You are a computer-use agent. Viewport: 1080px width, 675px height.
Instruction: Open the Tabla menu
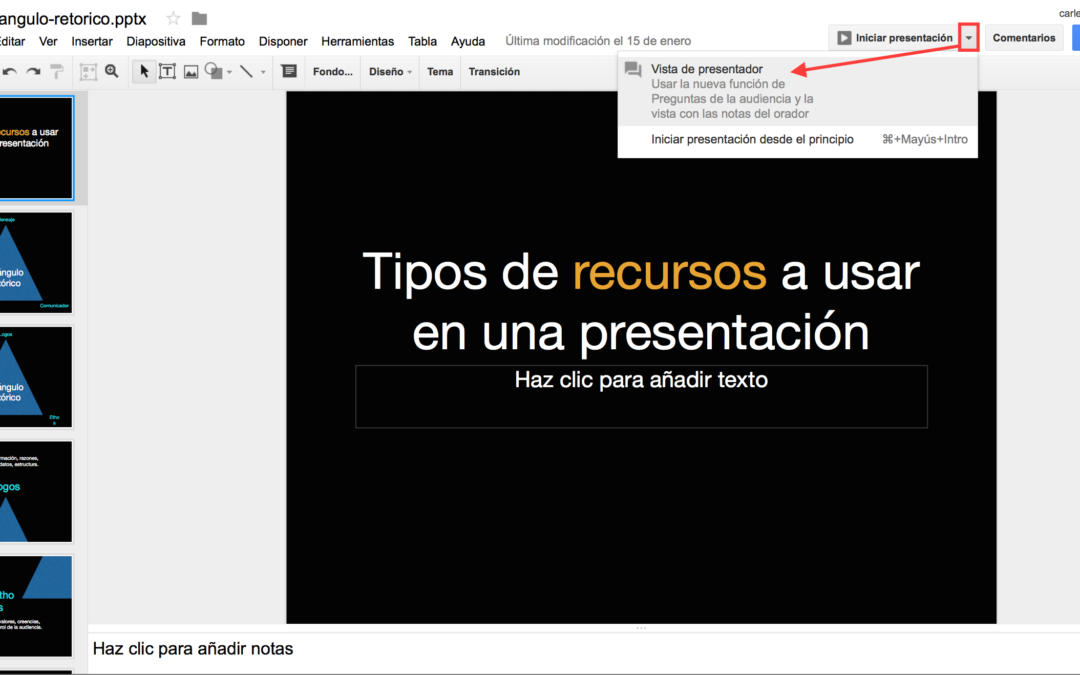coord(422,41)
